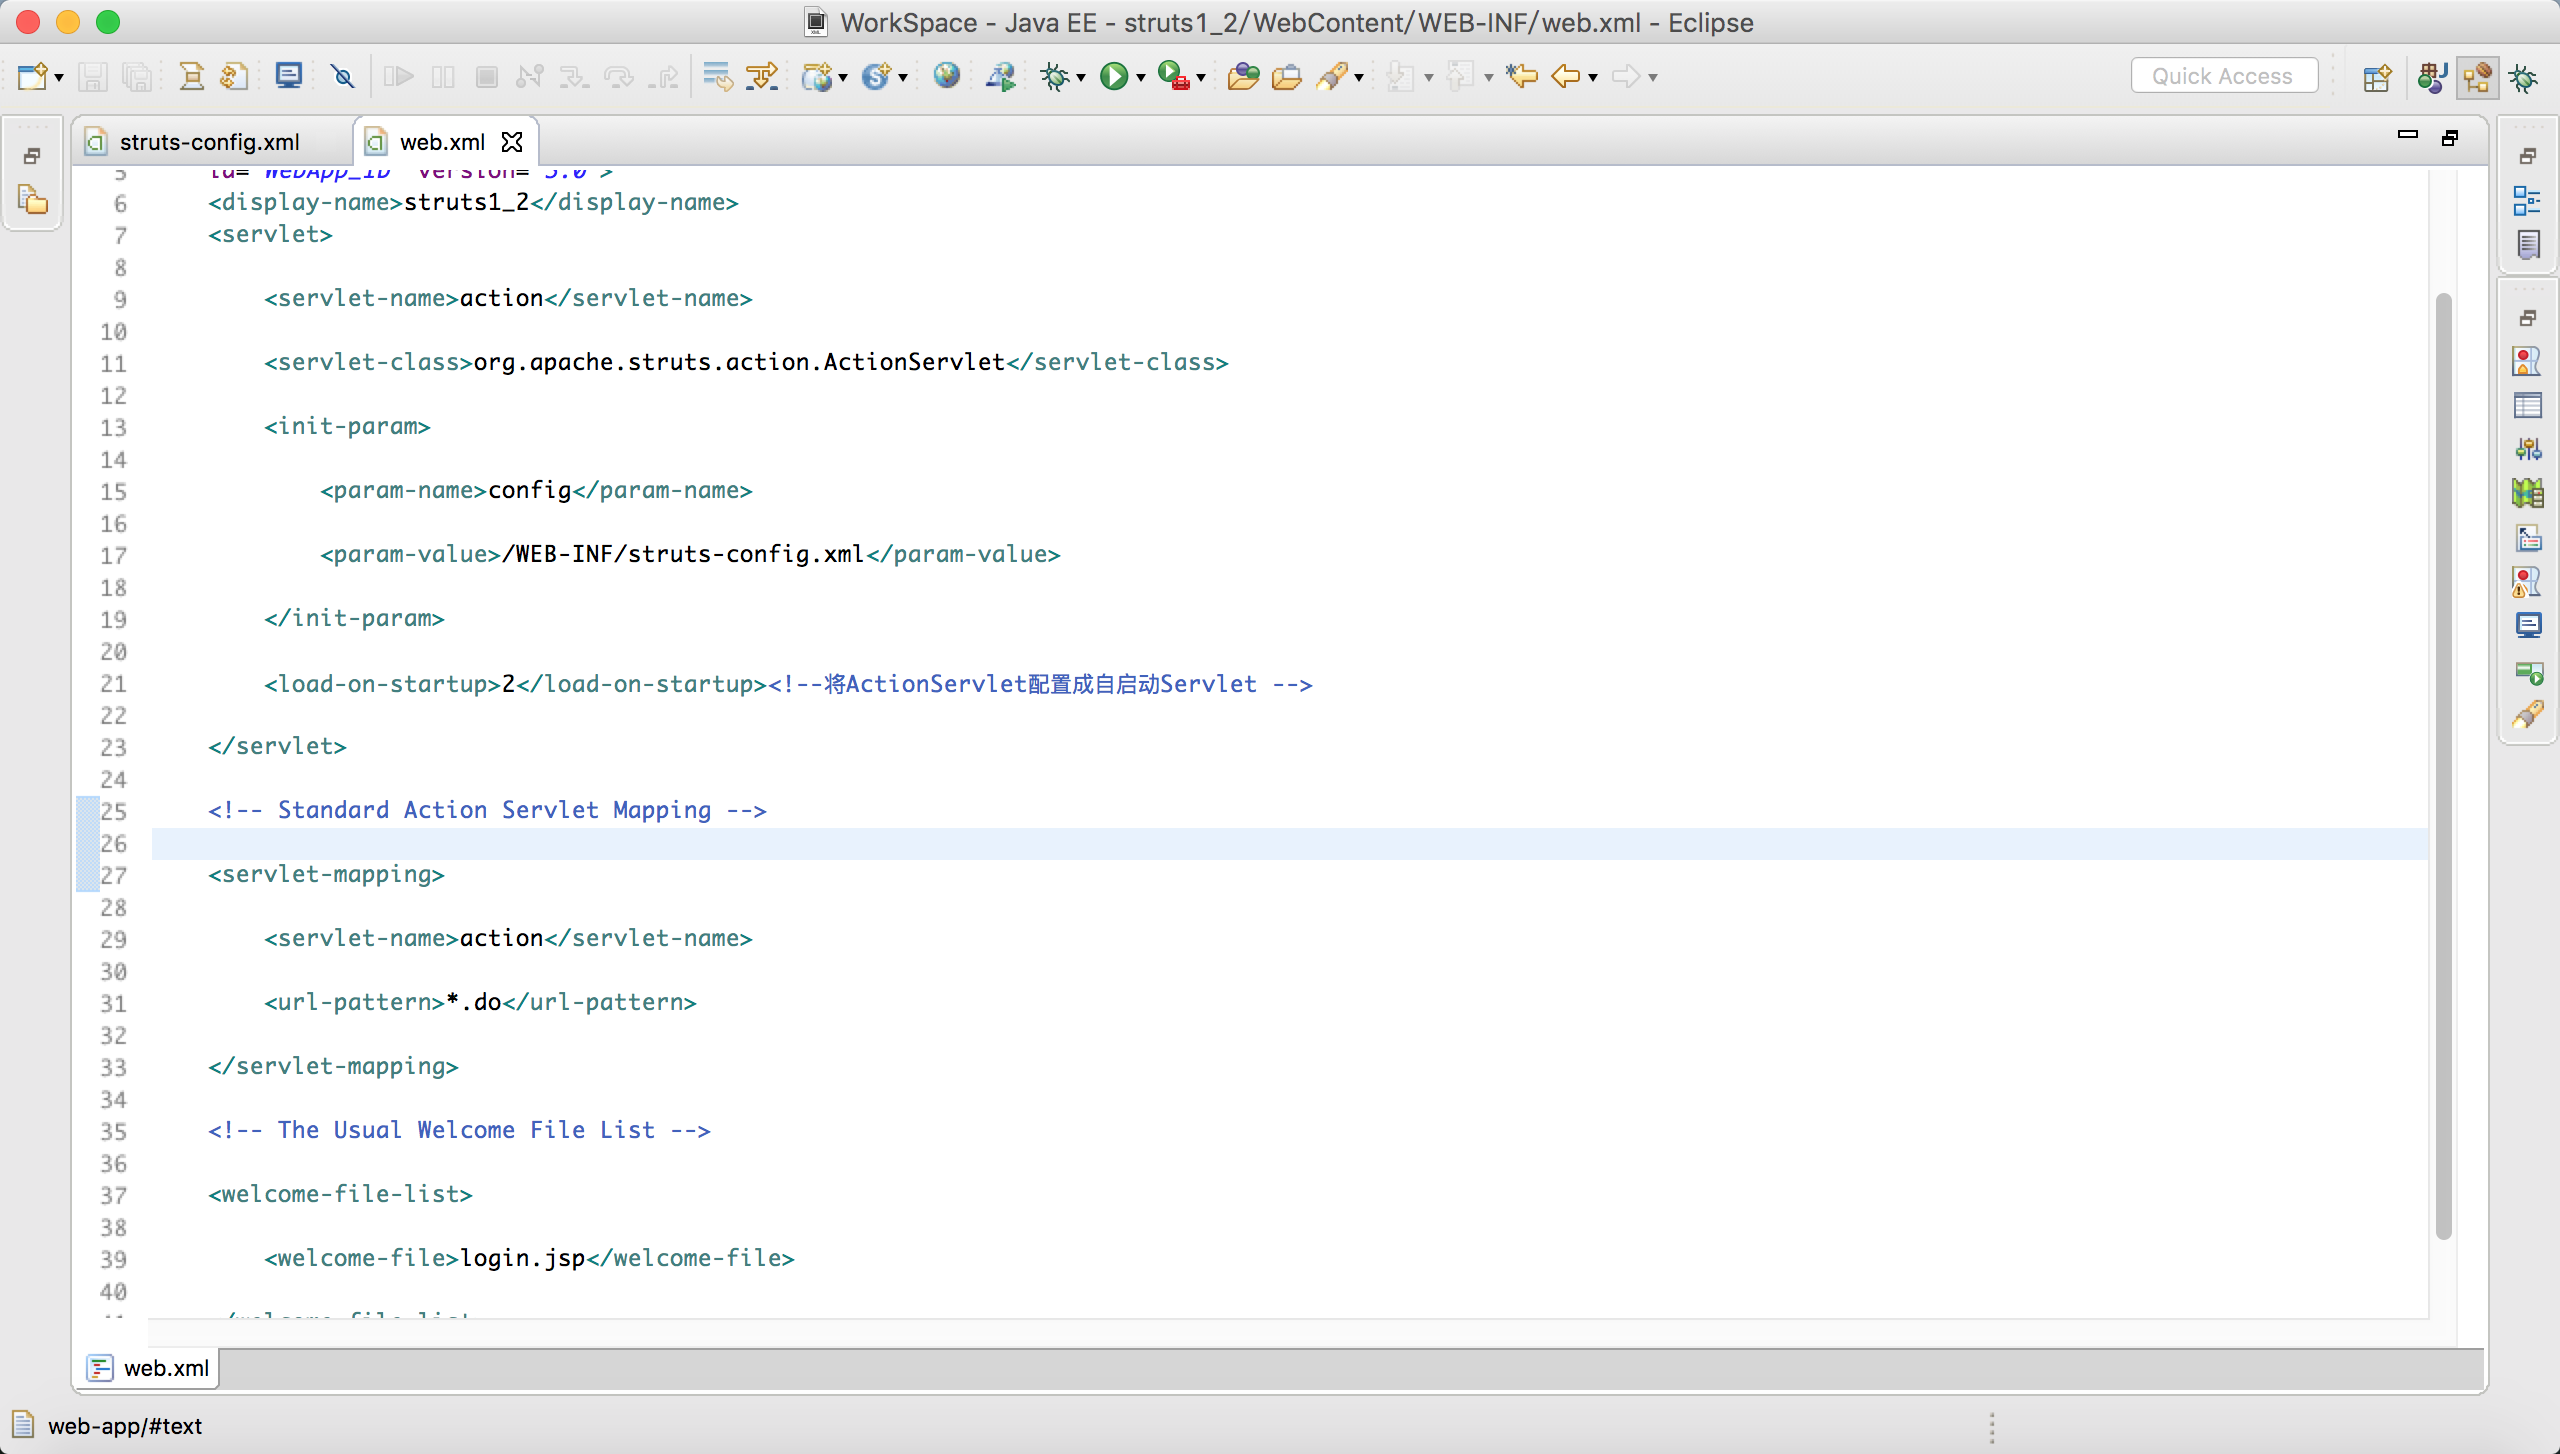The image size is (2560, 1454).
Task: Open the Markers view in right trim
Action: click(2527, 361)
